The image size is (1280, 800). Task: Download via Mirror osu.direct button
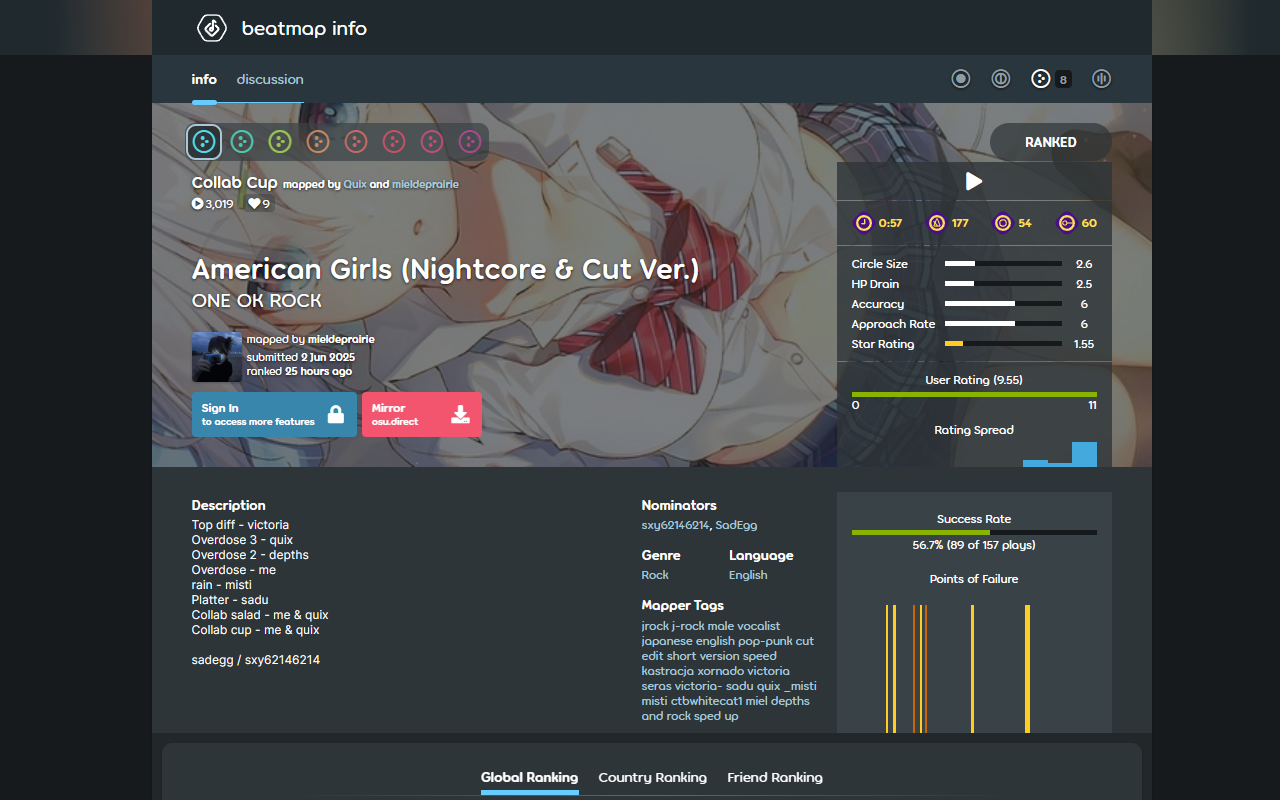pos(422,414)
